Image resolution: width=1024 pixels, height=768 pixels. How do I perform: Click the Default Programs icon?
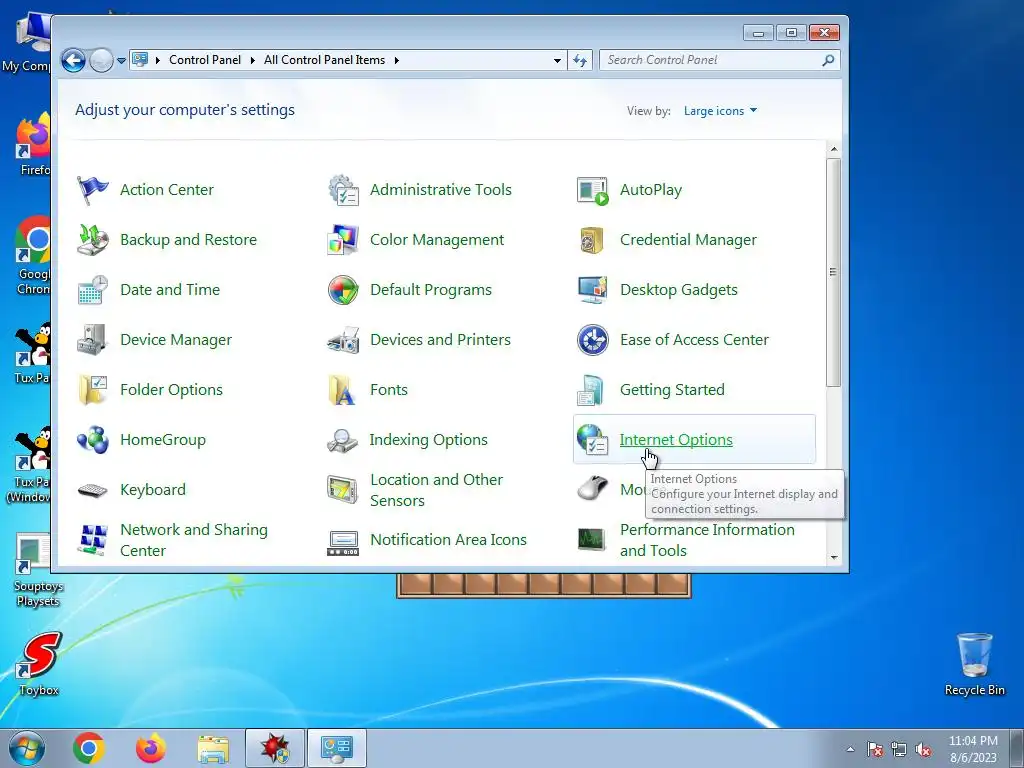coord(343,290)
